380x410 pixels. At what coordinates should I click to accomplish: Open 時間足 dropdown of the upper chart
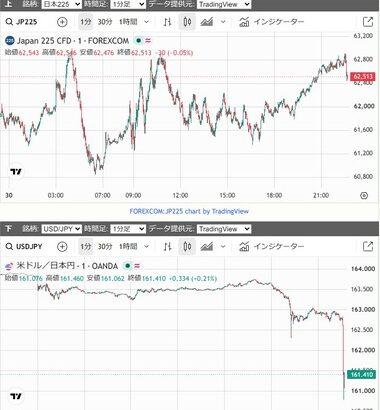[x=128, y=4]
